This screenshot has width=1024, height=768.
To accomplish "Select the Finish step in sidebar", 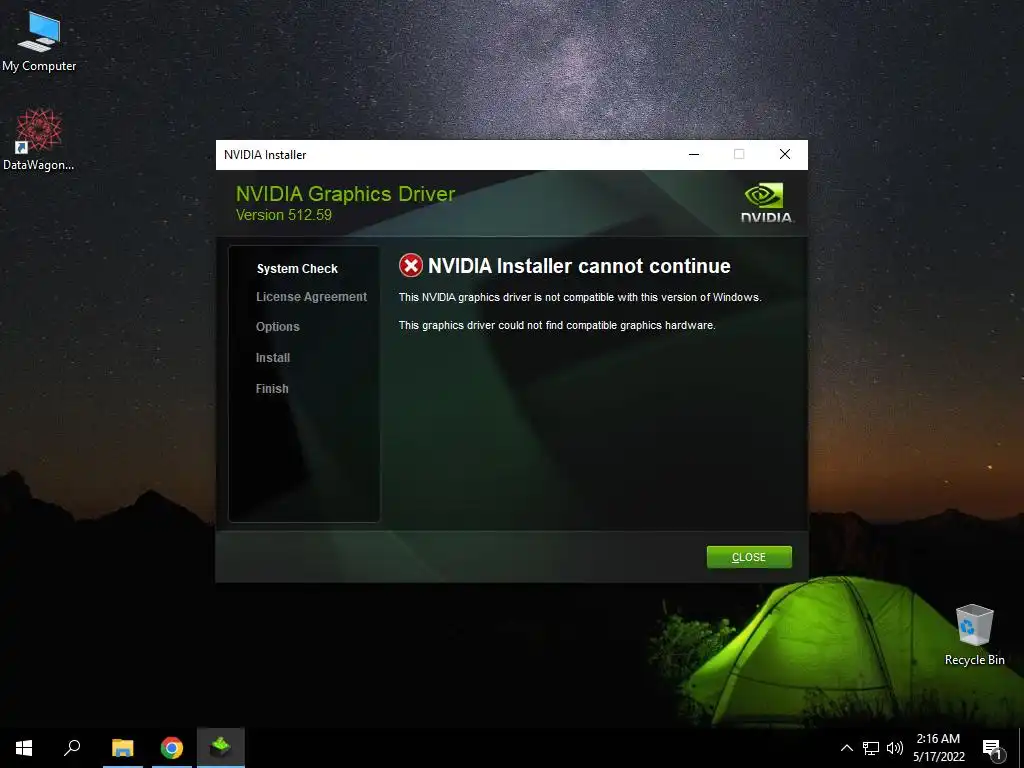I will point(272,389).
